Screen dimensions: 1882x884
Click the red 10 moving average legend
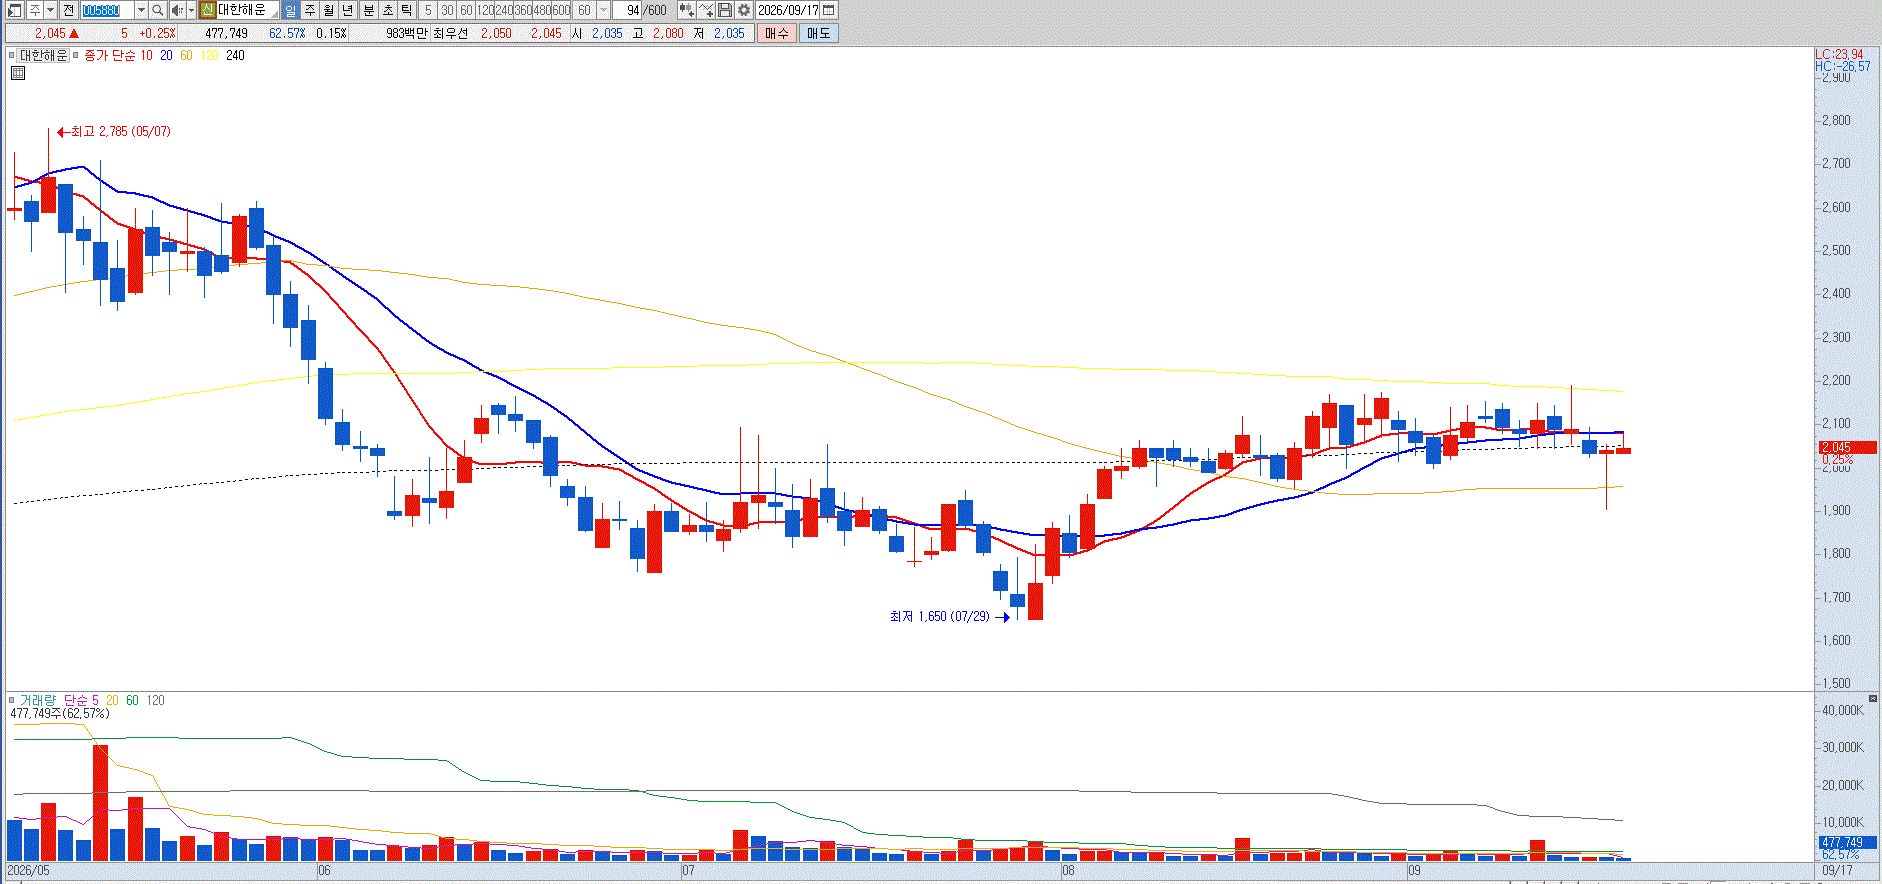pyautogui.click(x=147, y=55)
